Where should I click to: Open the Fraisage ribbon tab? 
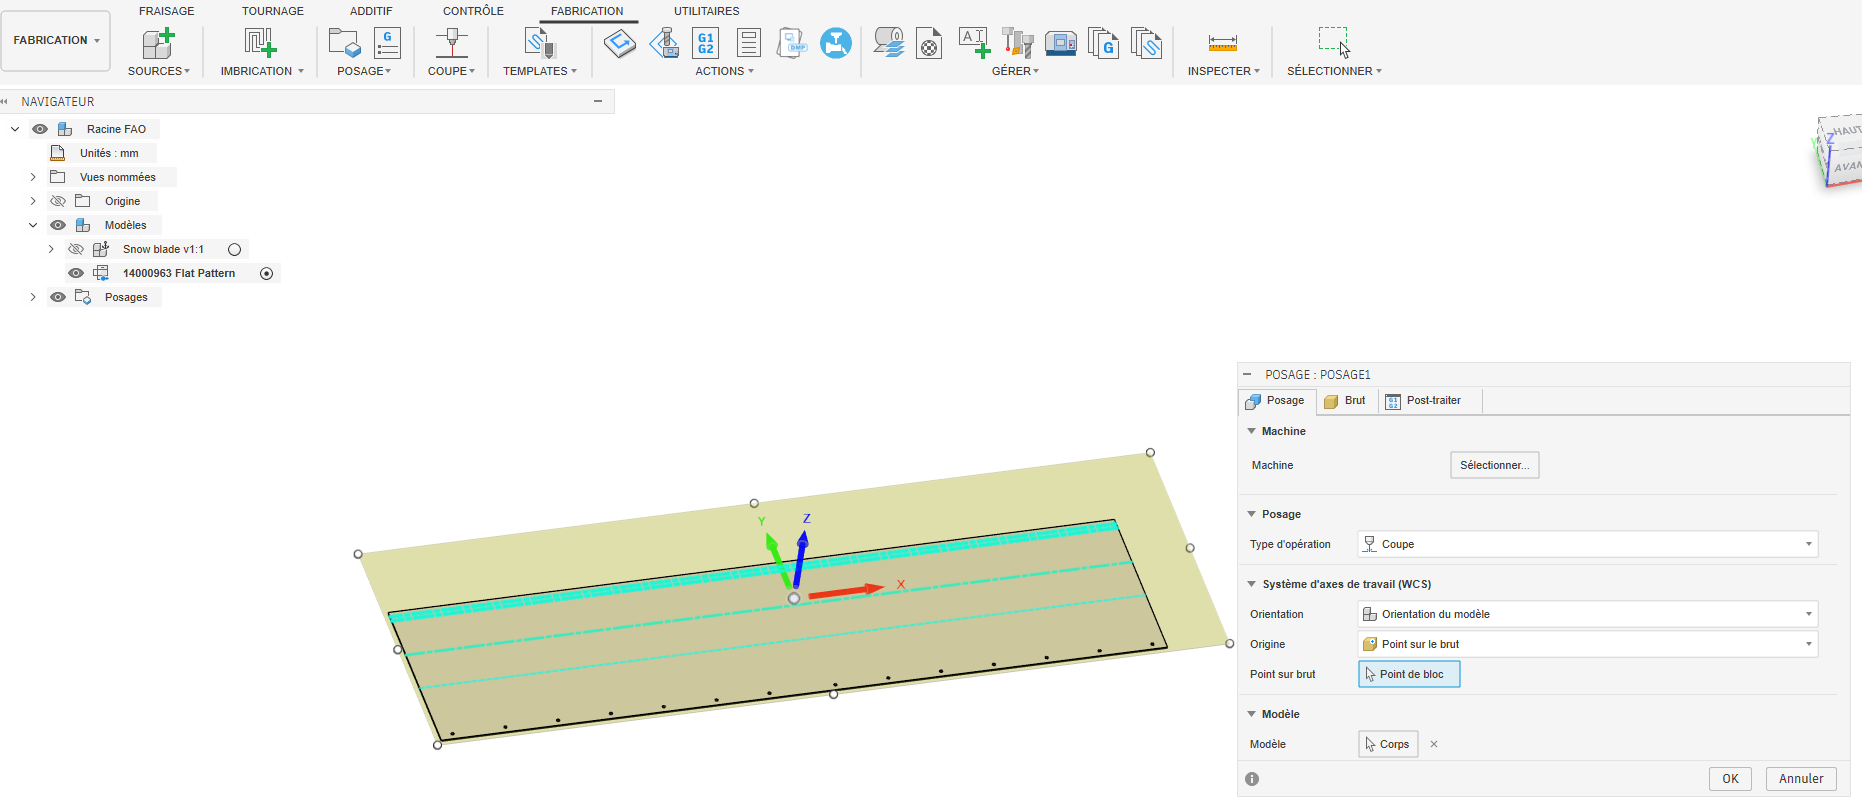click(166, 11)
